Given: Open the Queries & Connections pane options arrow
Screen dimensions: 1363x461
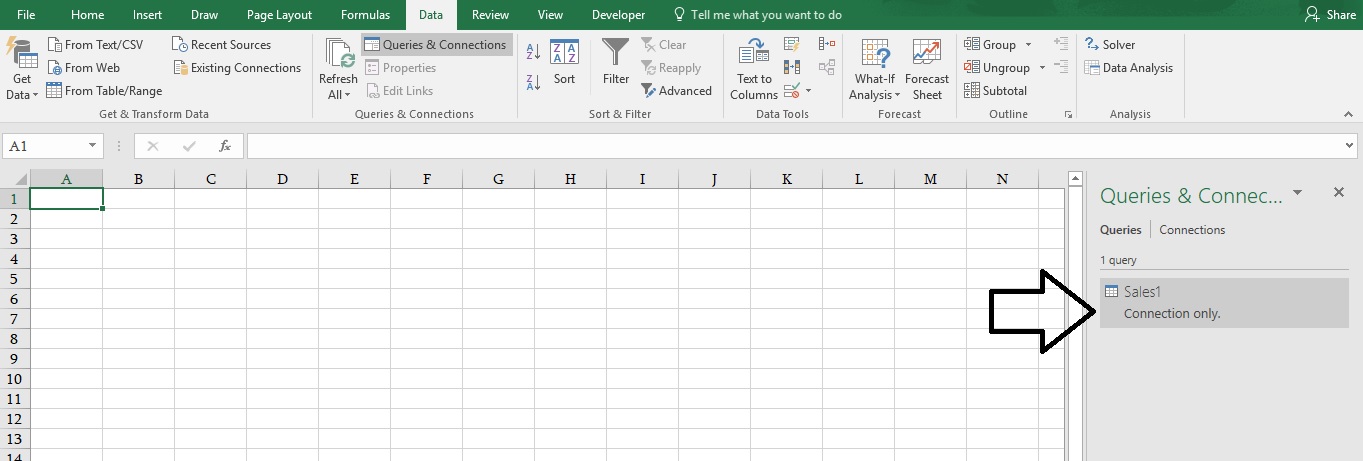Looking at the screenshot, I should pyautogui.click(x=1297, y=192).
